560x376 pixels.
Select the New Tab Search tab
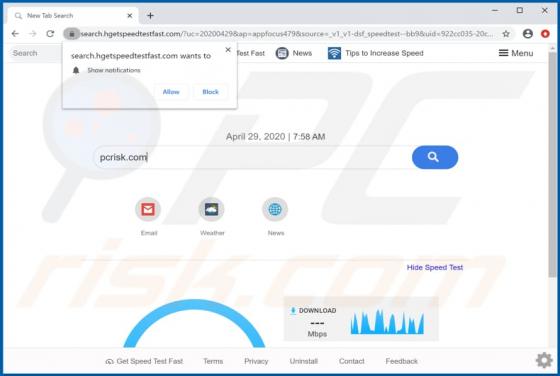coord(73,16)
